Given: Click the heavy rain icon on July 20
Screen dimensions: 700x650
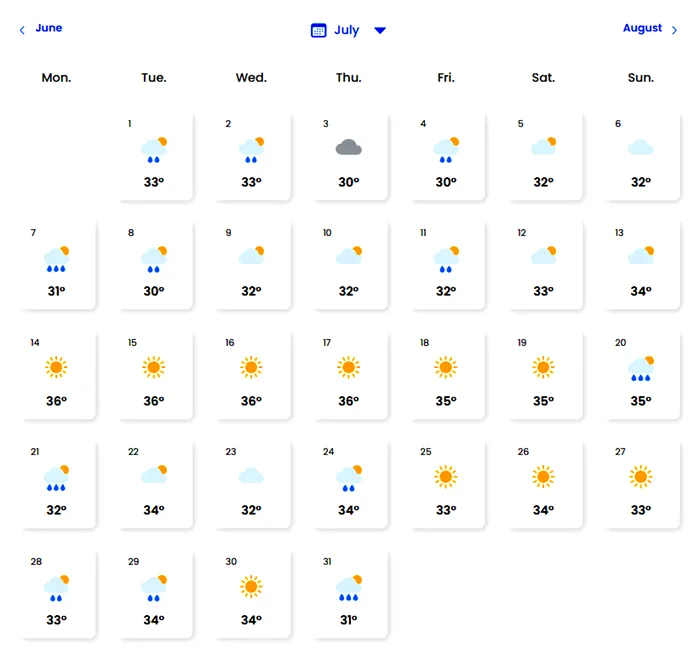Looking at the screenshot, I should [641, 369].
